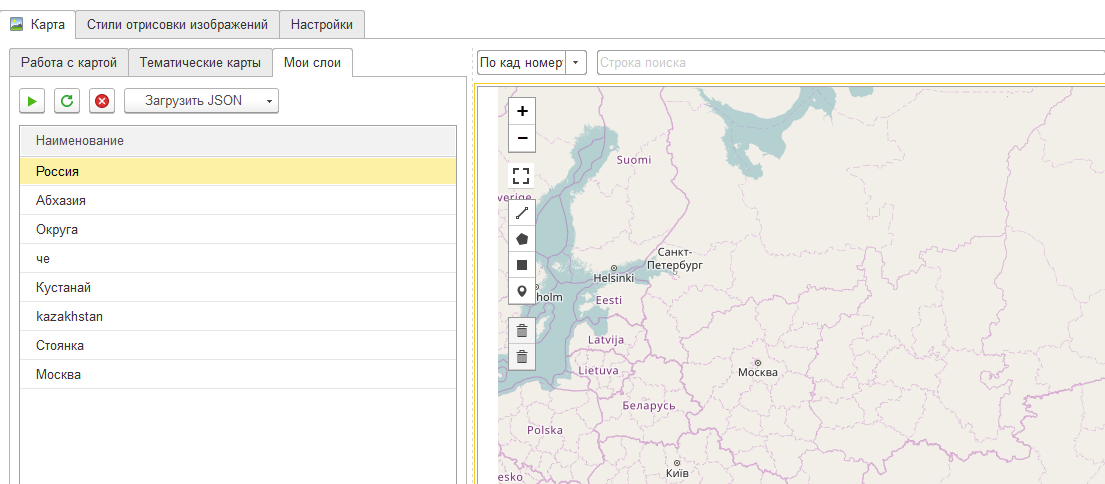This screenshot has height=484, width=1105.
Task: Switch to the Стили отрисовки изображений tab
Action: pyautogui.click(x=177, y=24)
